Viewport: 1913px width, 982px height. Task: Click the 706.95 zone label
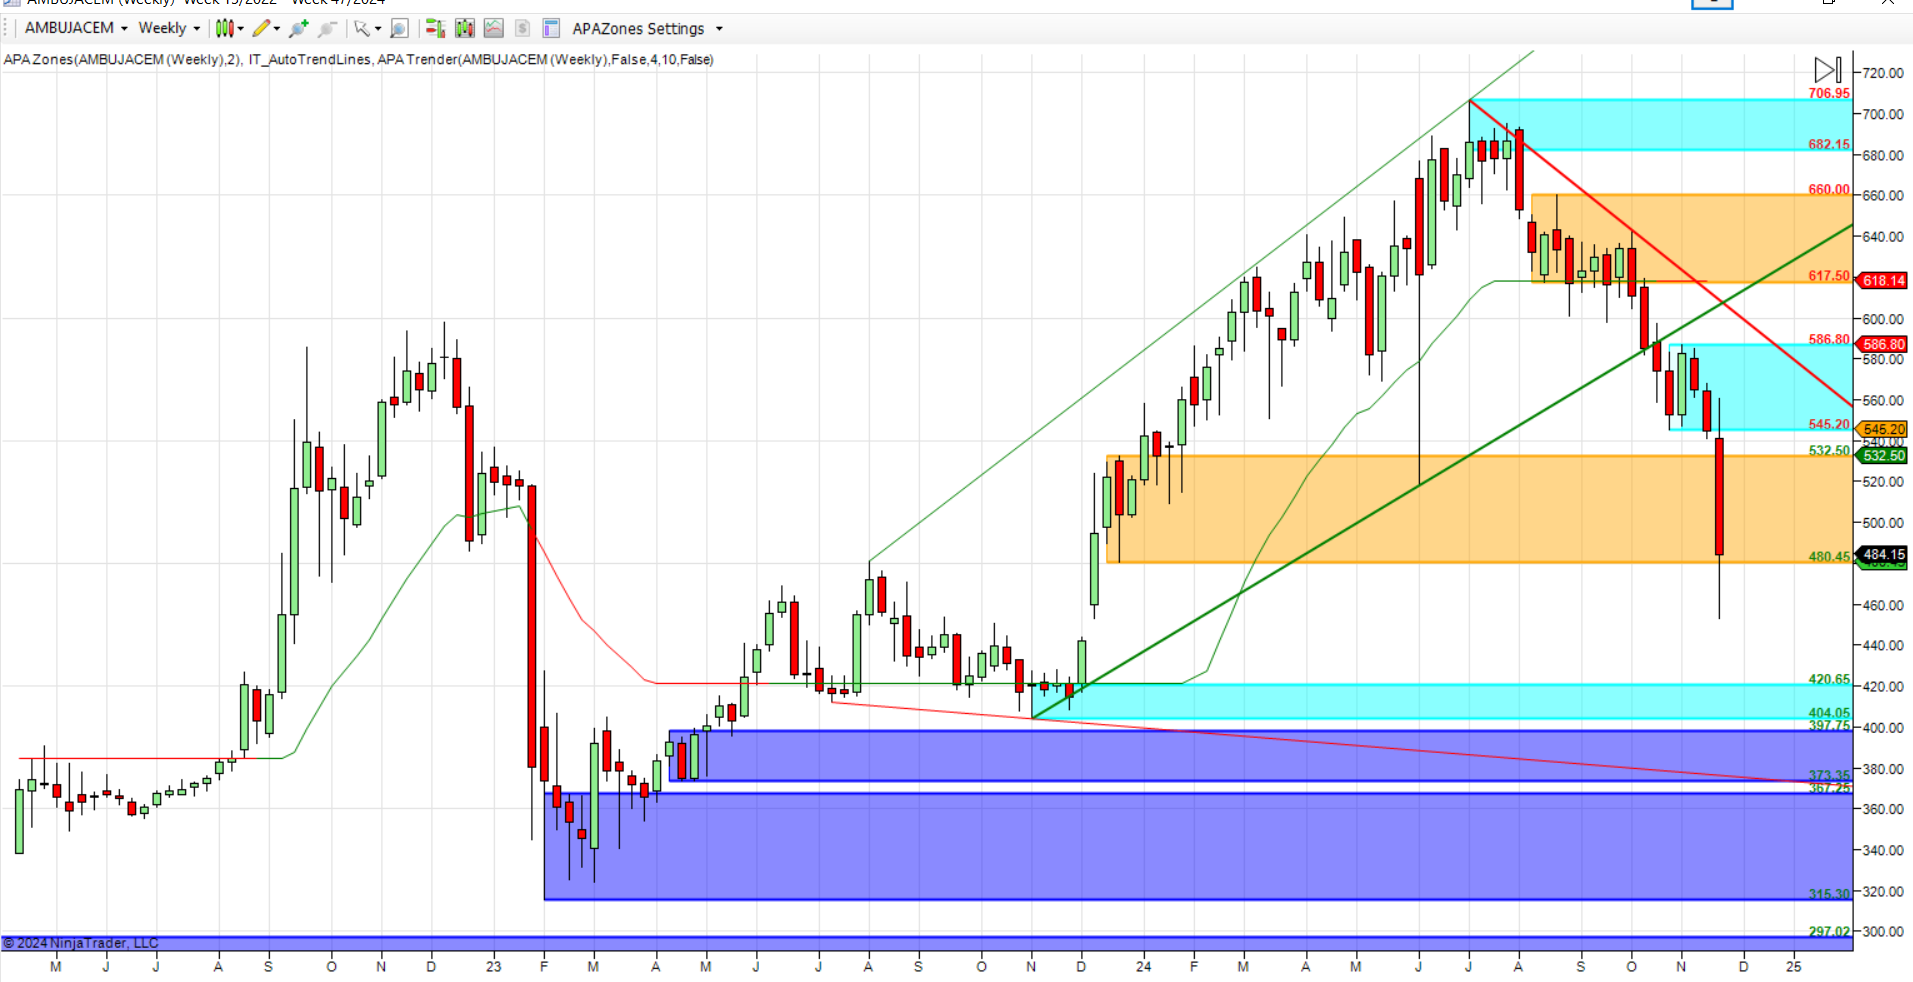tap(1829, 93)
